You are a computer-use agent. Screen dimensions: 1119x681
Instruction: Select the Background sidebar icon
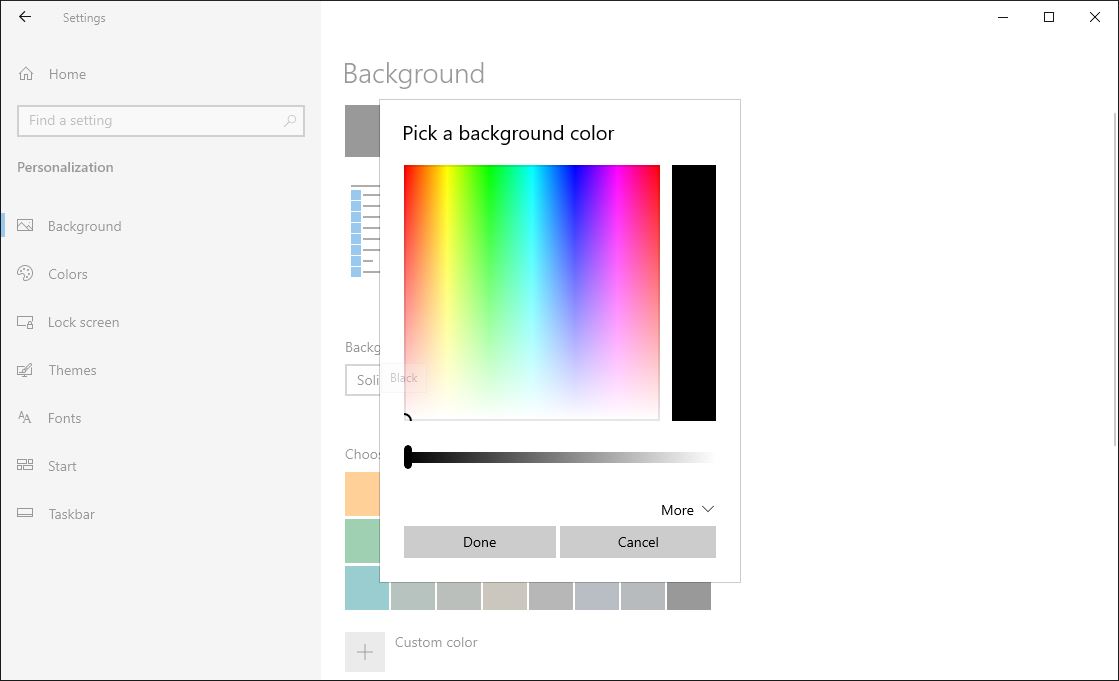[x=24, y=226]
